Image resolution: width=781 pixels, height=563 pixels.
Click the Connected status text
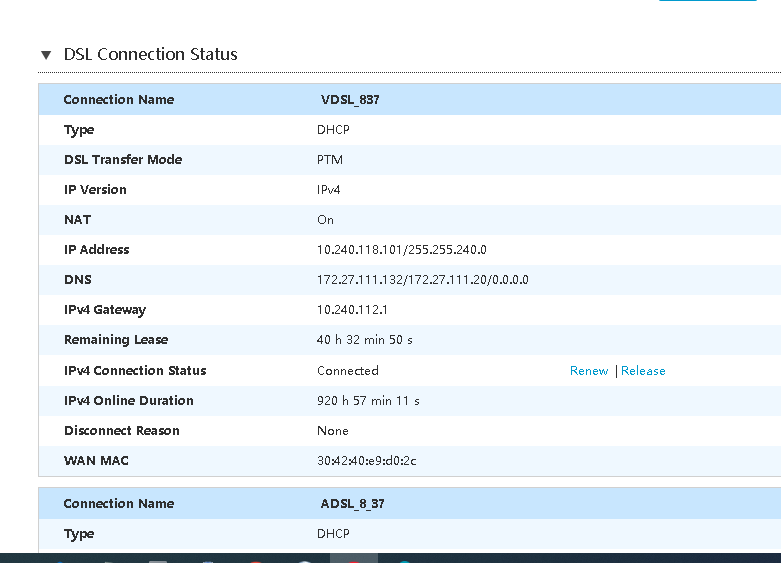tap(348, 371)
